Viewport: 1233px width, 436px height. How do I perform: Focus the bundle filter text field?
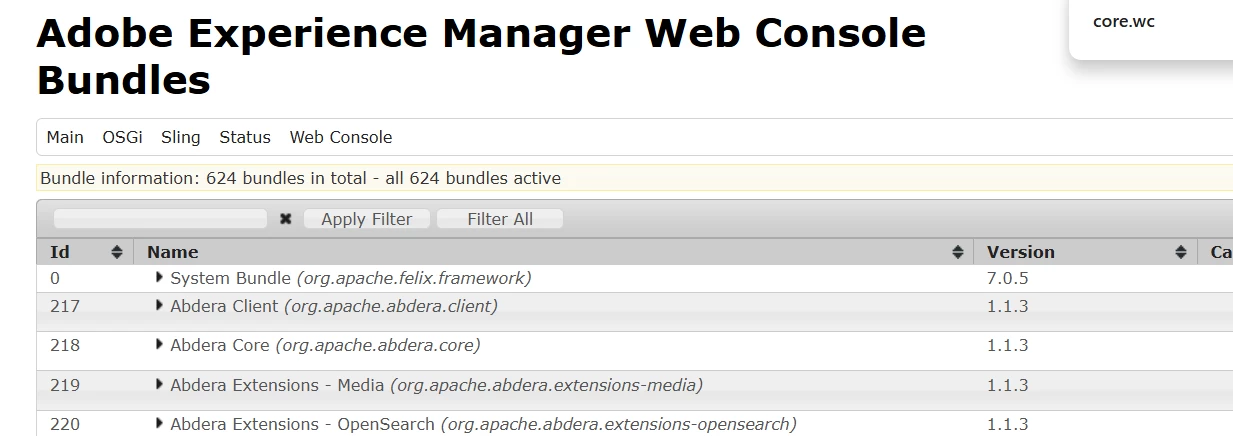[160, 219]
